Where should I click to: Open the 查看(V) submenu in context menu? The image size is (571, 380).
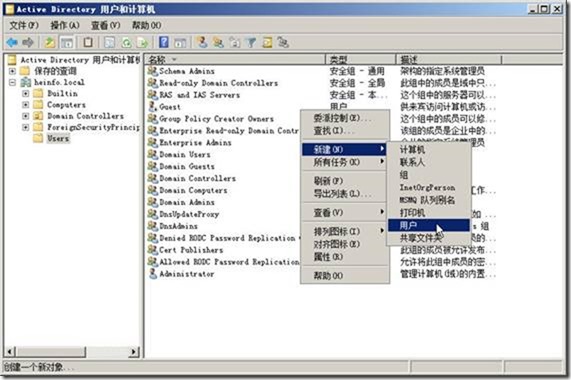[x=344, y=212]
